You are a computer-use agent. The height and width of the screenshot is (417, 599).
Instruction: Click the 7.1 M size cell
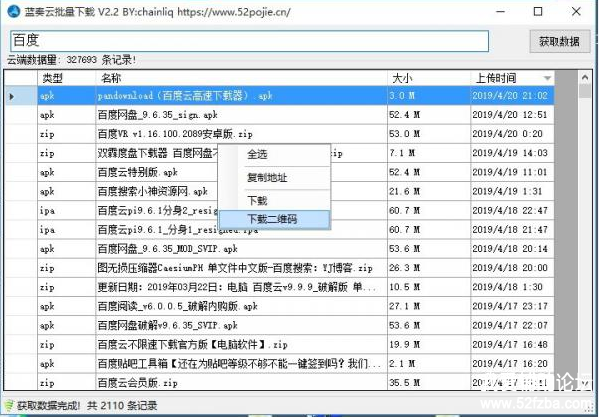[x=429, y=153]
